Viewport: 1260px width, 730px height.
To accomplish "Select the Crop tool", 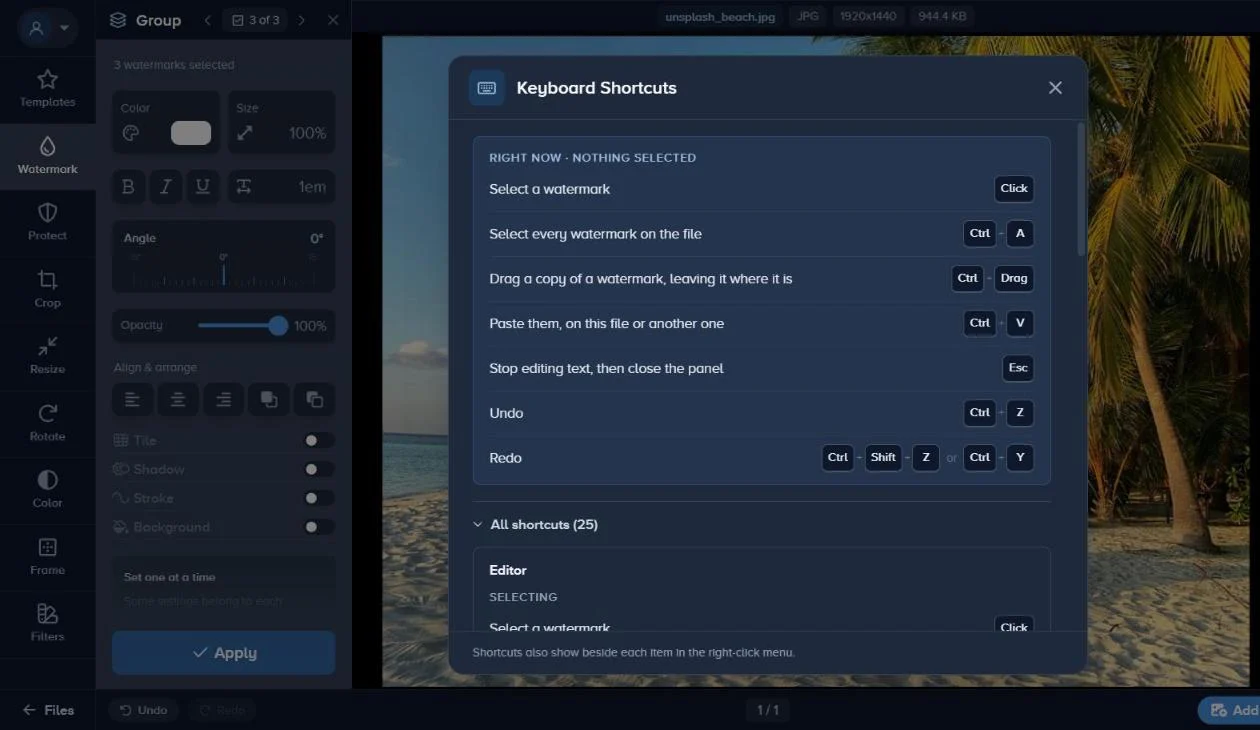I will (47, 289).
